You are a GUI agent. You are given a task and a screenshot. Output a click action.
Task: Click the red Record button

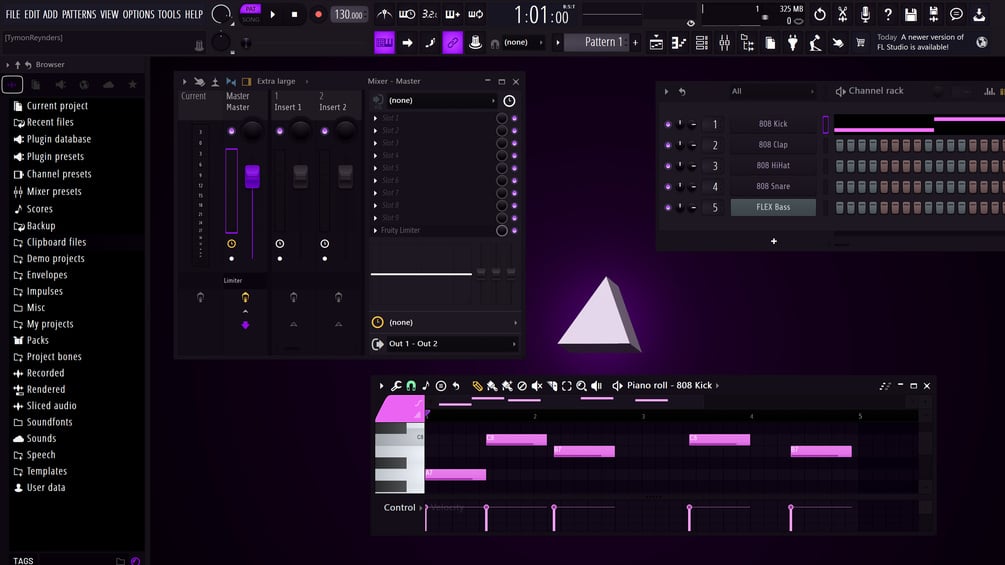point(318,14)
